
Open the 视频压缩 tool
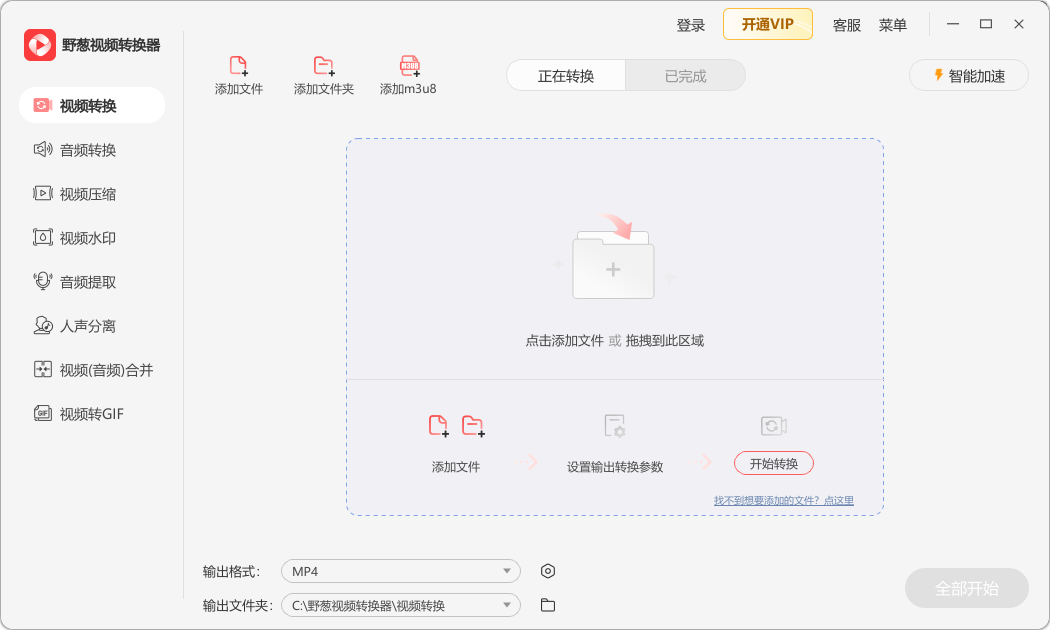[x=80, y=194]
